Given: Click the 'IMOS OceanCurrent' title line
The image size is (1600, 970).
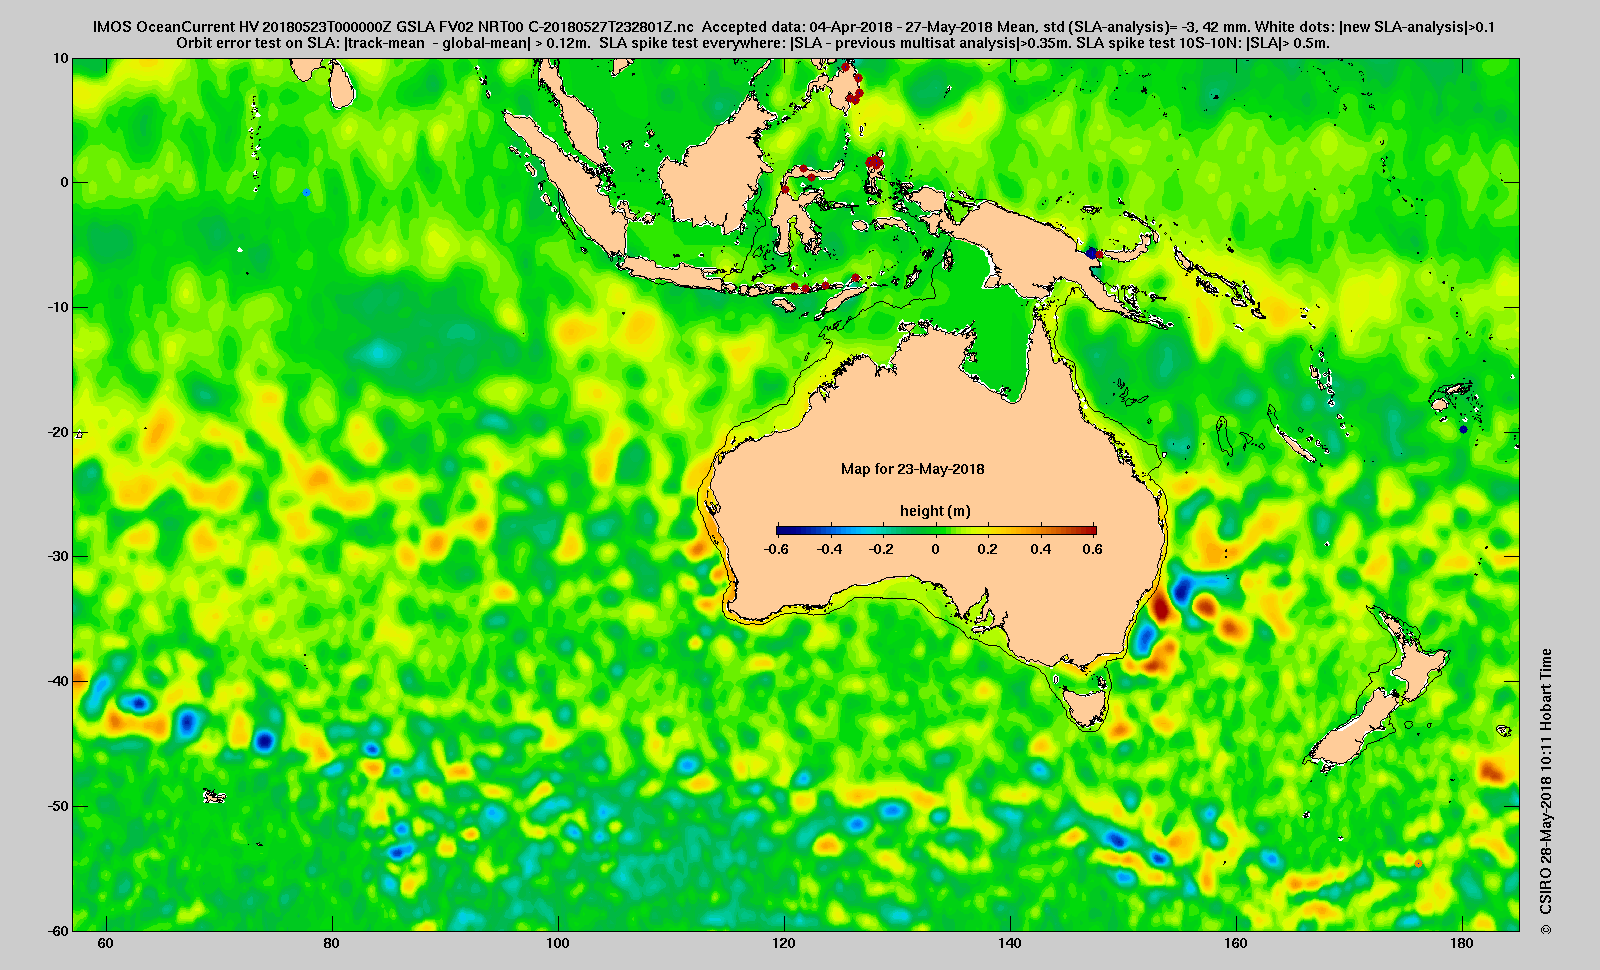Looking at the screenshot, I should tap(794, 27).
